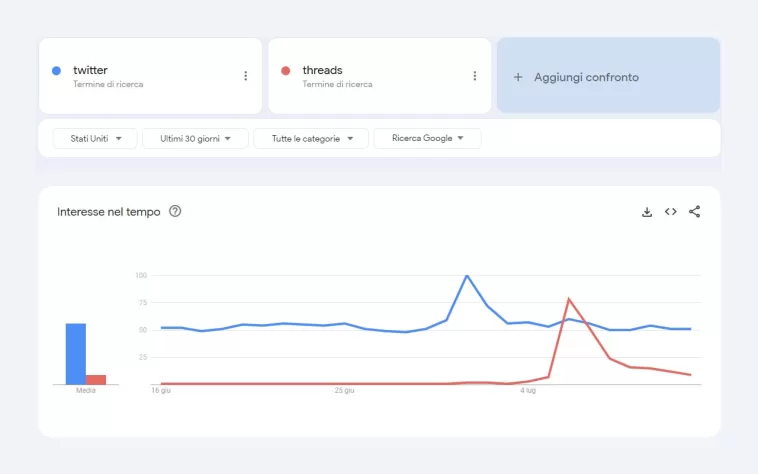
Task: Open the Stati Uniti region dropdown
Action: [95, 139]
